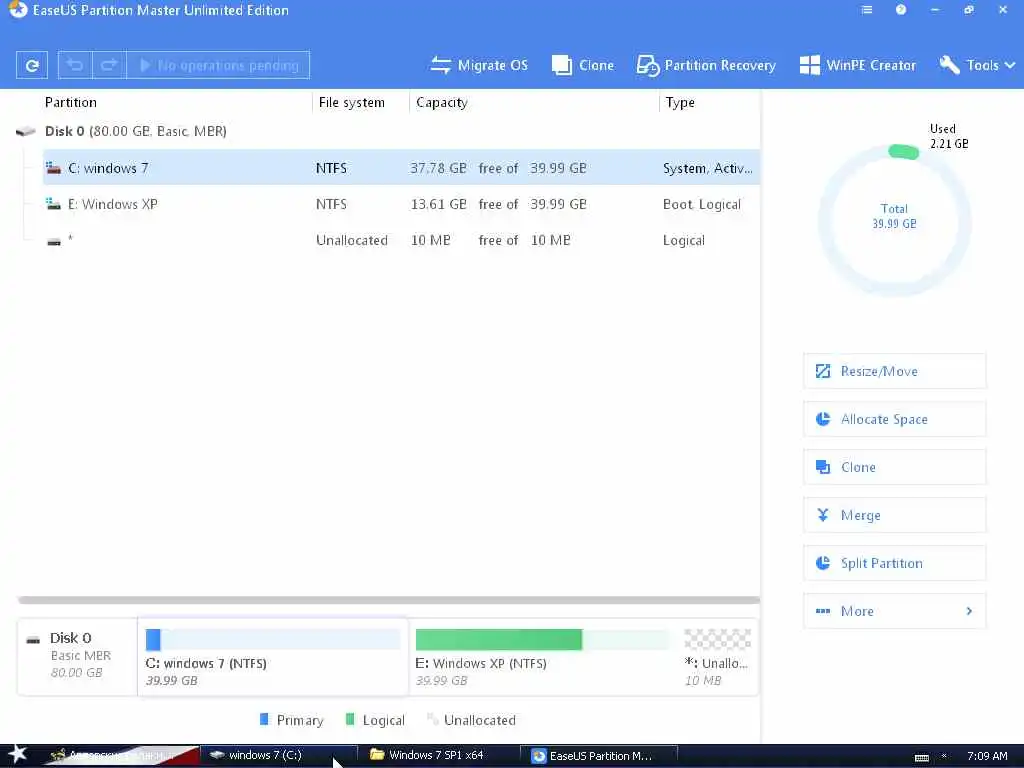Launch Partition Recovery
Screen dimensions: 1024x768
pos(706,65)
